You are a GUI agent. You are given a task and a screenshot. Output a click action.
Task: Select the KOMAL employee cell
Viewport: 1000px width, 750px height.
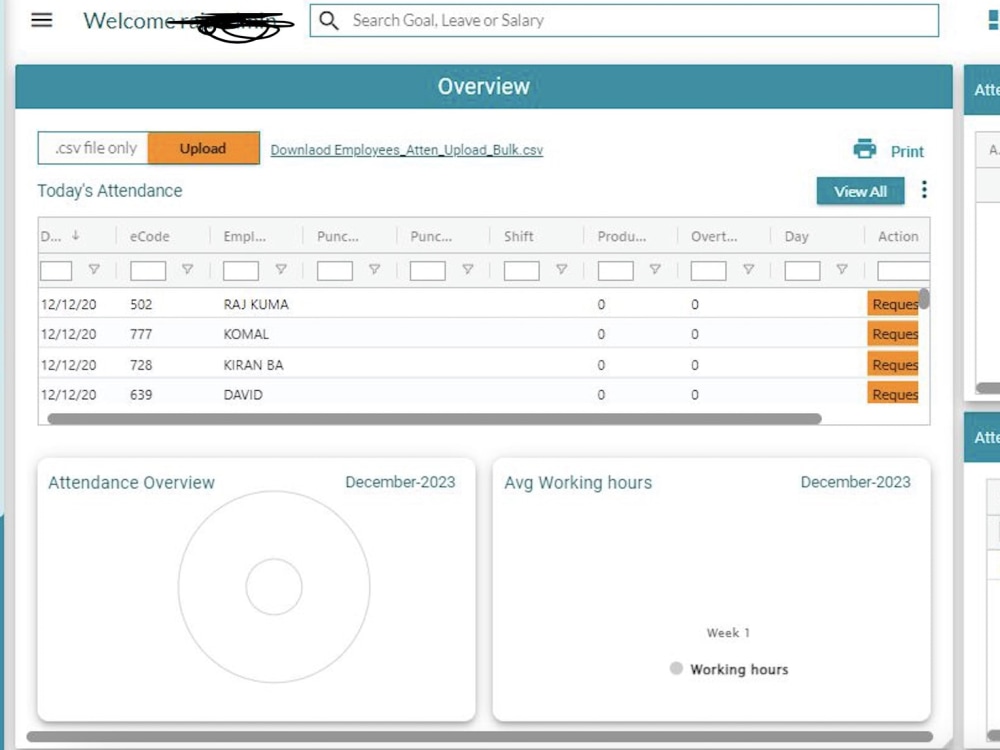246,334
